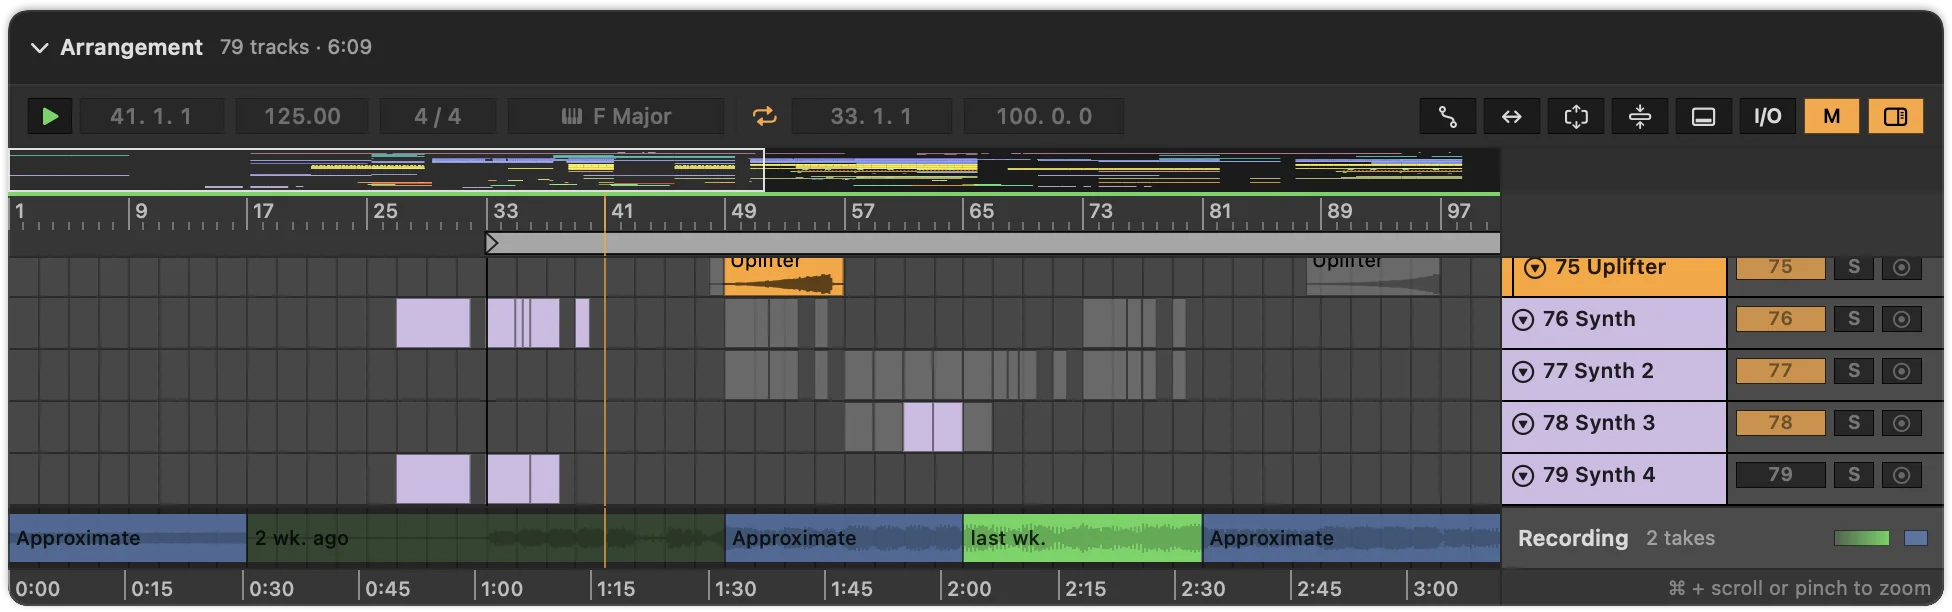Solo the 78 Synth 3 track
The width and height of the screenshot is (1952, 612).
pos(1853,423)
